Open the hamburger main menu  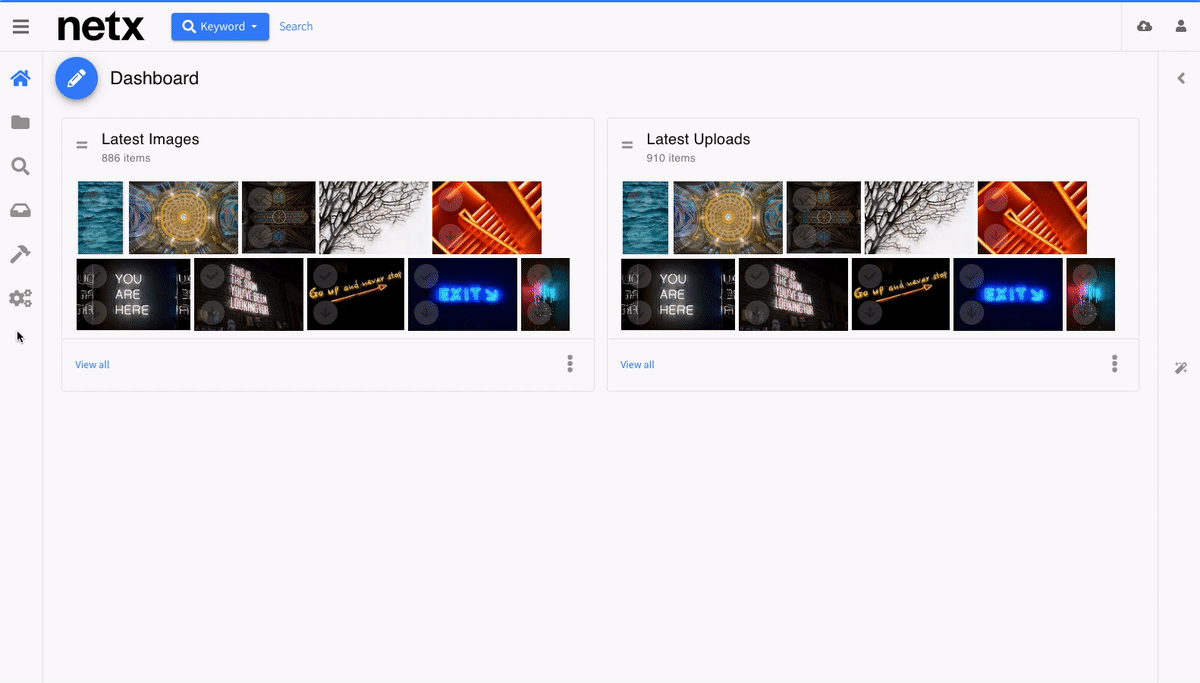pyautogui.click(x=20, y=27)
